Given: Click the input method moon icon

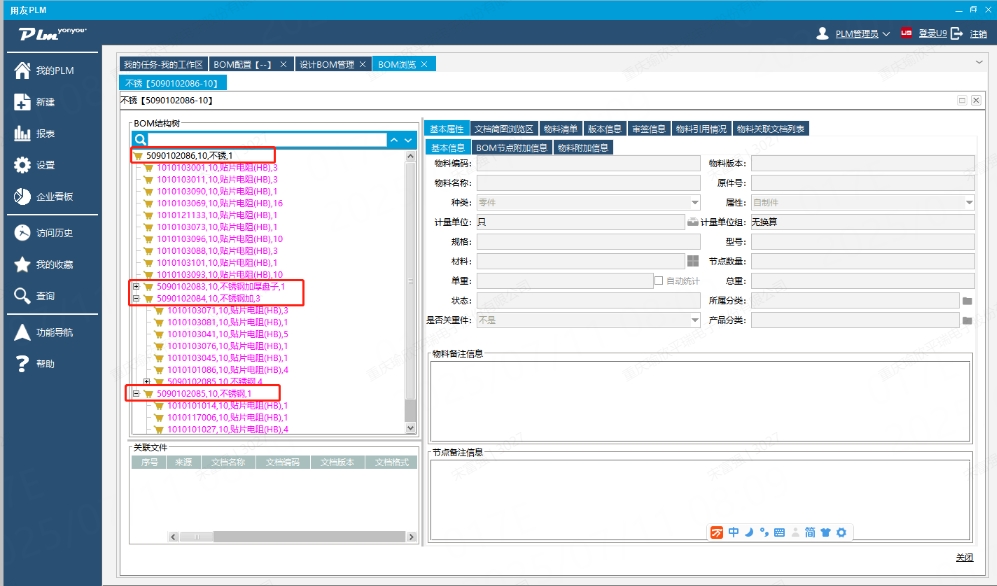Looking at the screenshot, I should pos(749,533).
